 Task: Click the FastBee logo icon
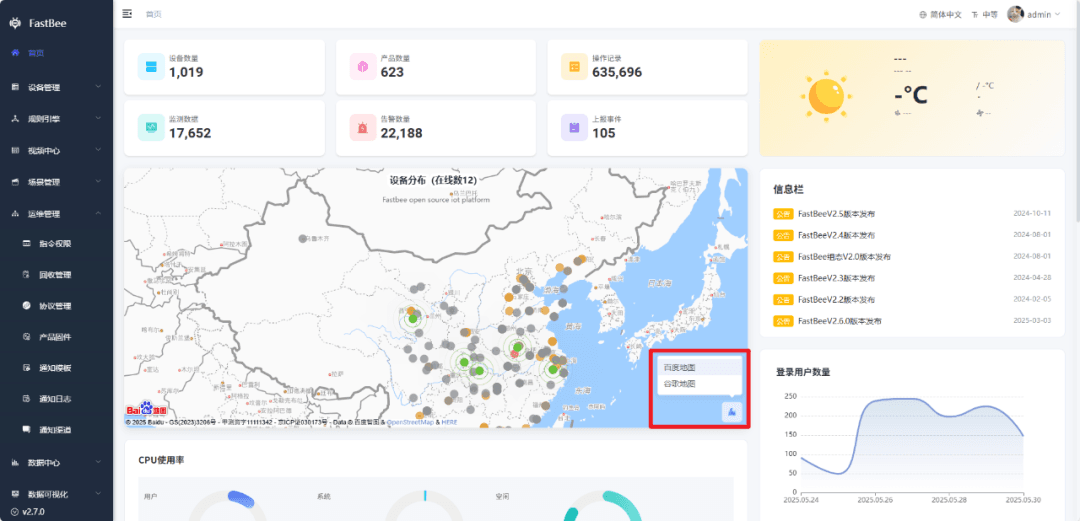click(x=15, y=23)
